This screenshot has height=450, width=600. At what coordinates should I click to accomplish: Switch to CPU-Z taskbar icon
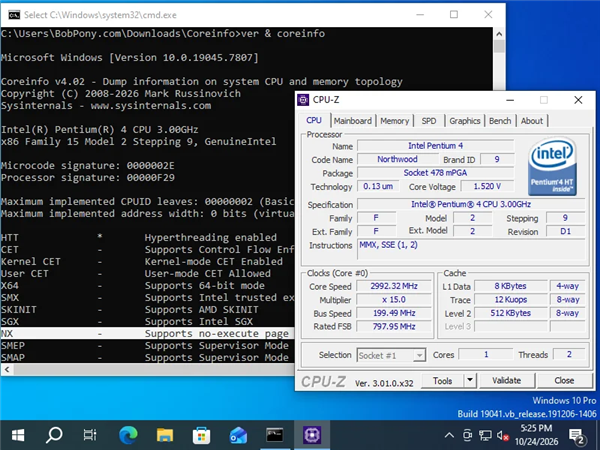coord(312,435)
